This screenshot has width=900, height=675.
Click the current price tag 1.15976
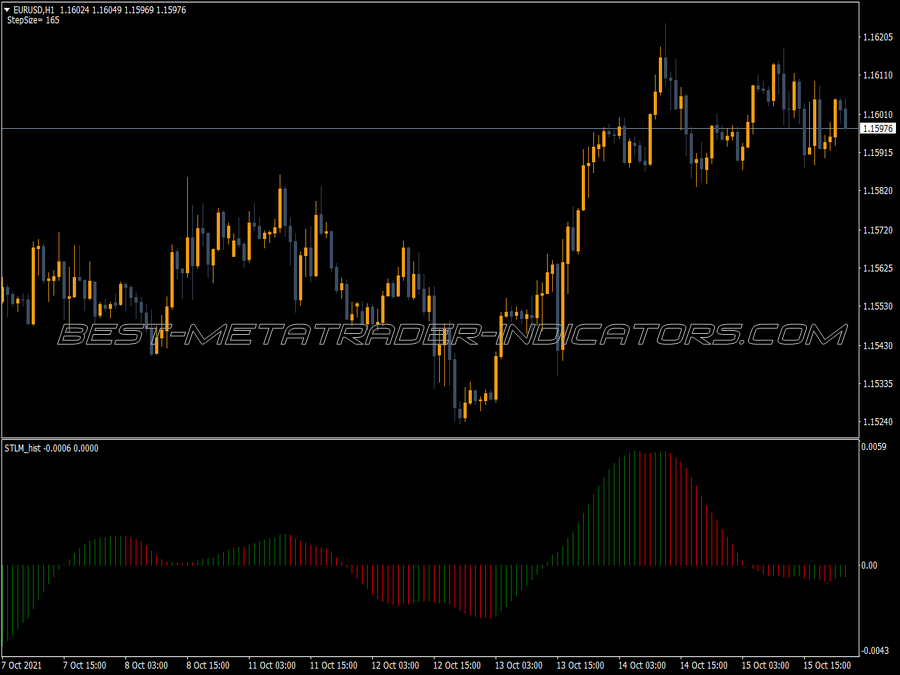(x=878, y=129)
